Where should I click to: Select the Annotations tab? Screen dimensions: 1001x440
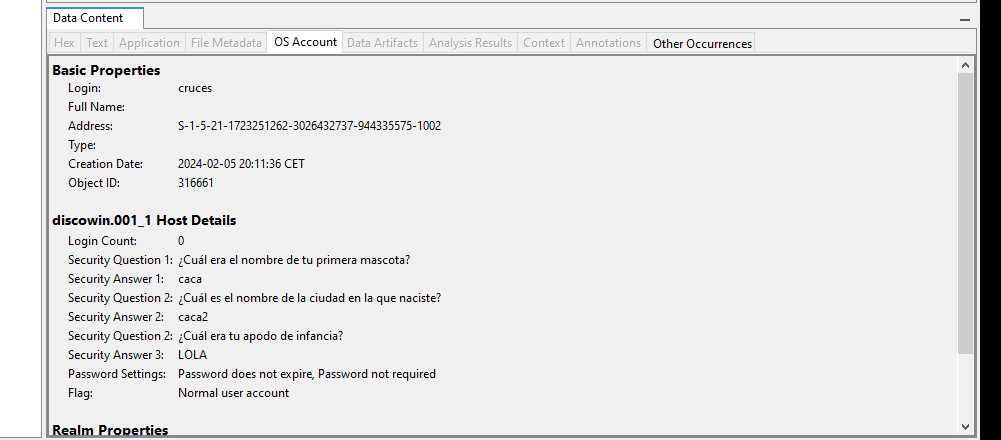[x=608, y=43]
